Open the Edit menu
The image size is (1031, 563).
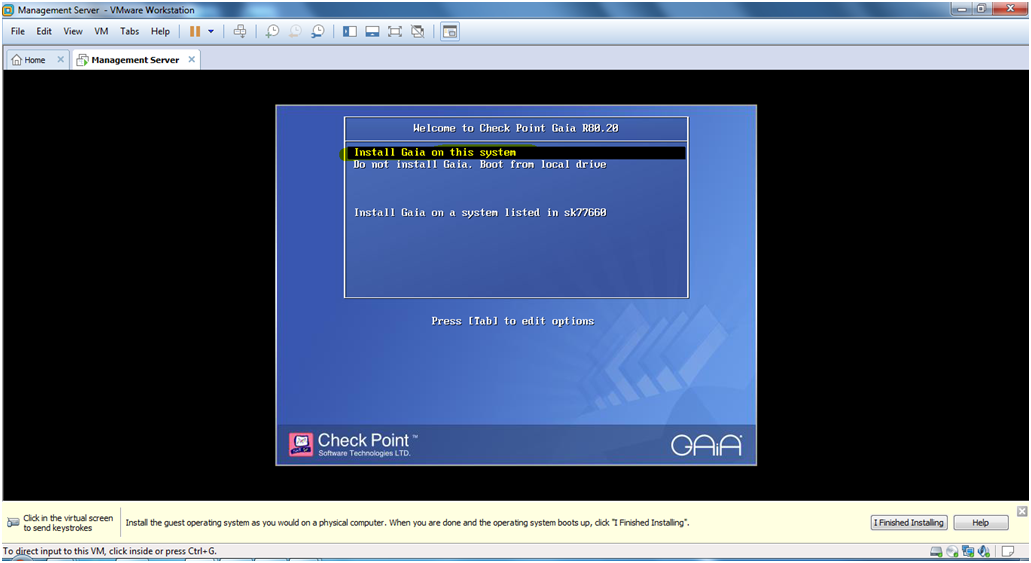(x=44, y=32)
